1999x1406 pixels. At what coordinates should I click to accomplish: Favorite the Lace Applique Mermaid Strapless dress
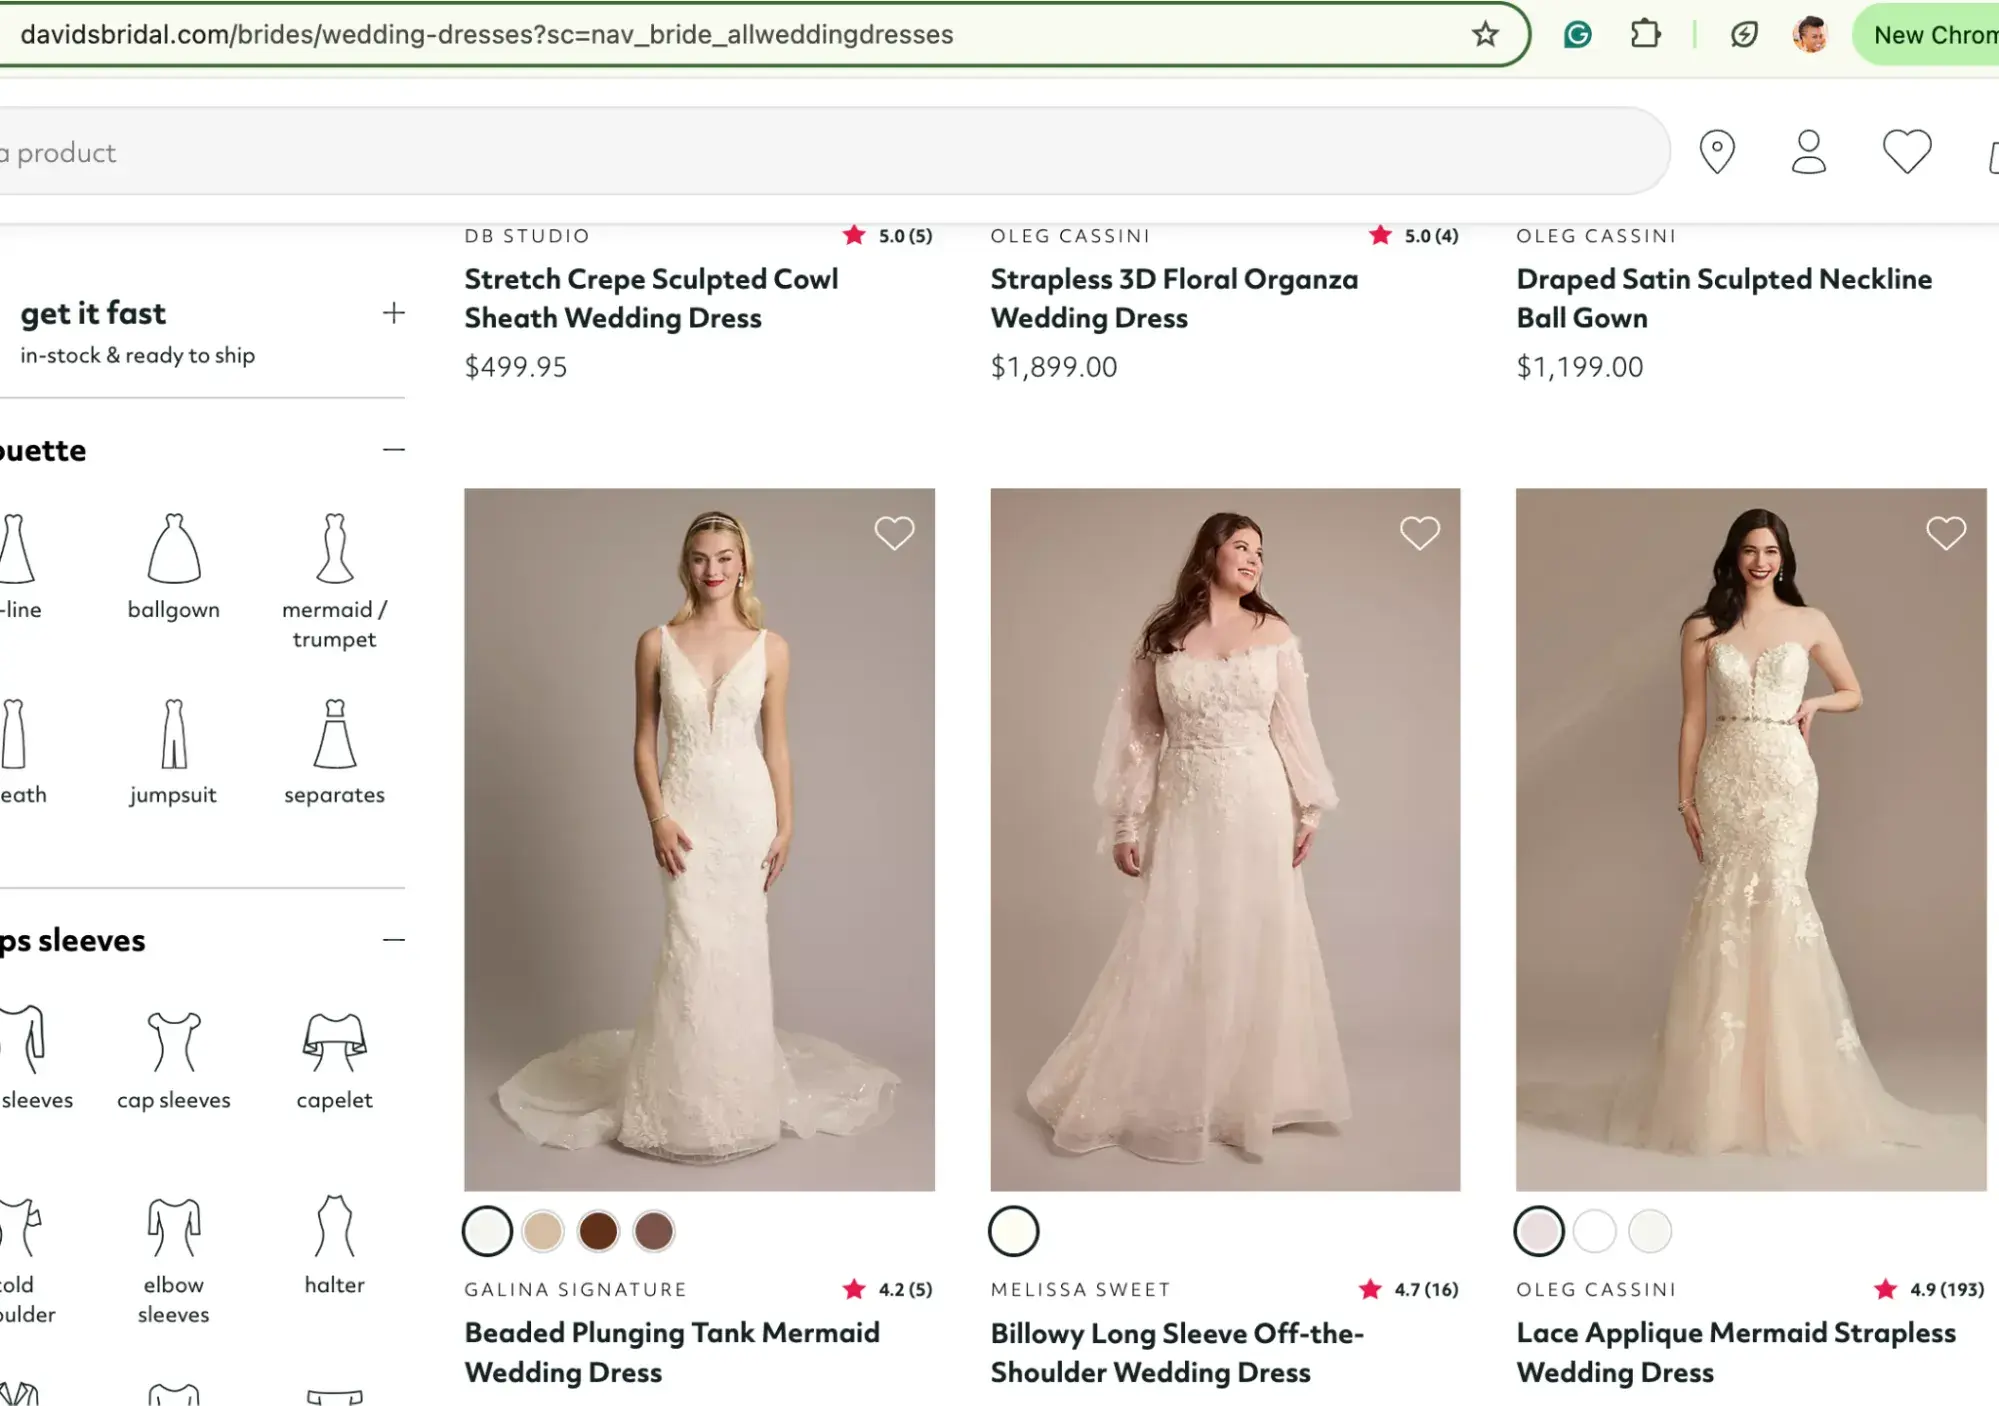tap(1945, 533)
